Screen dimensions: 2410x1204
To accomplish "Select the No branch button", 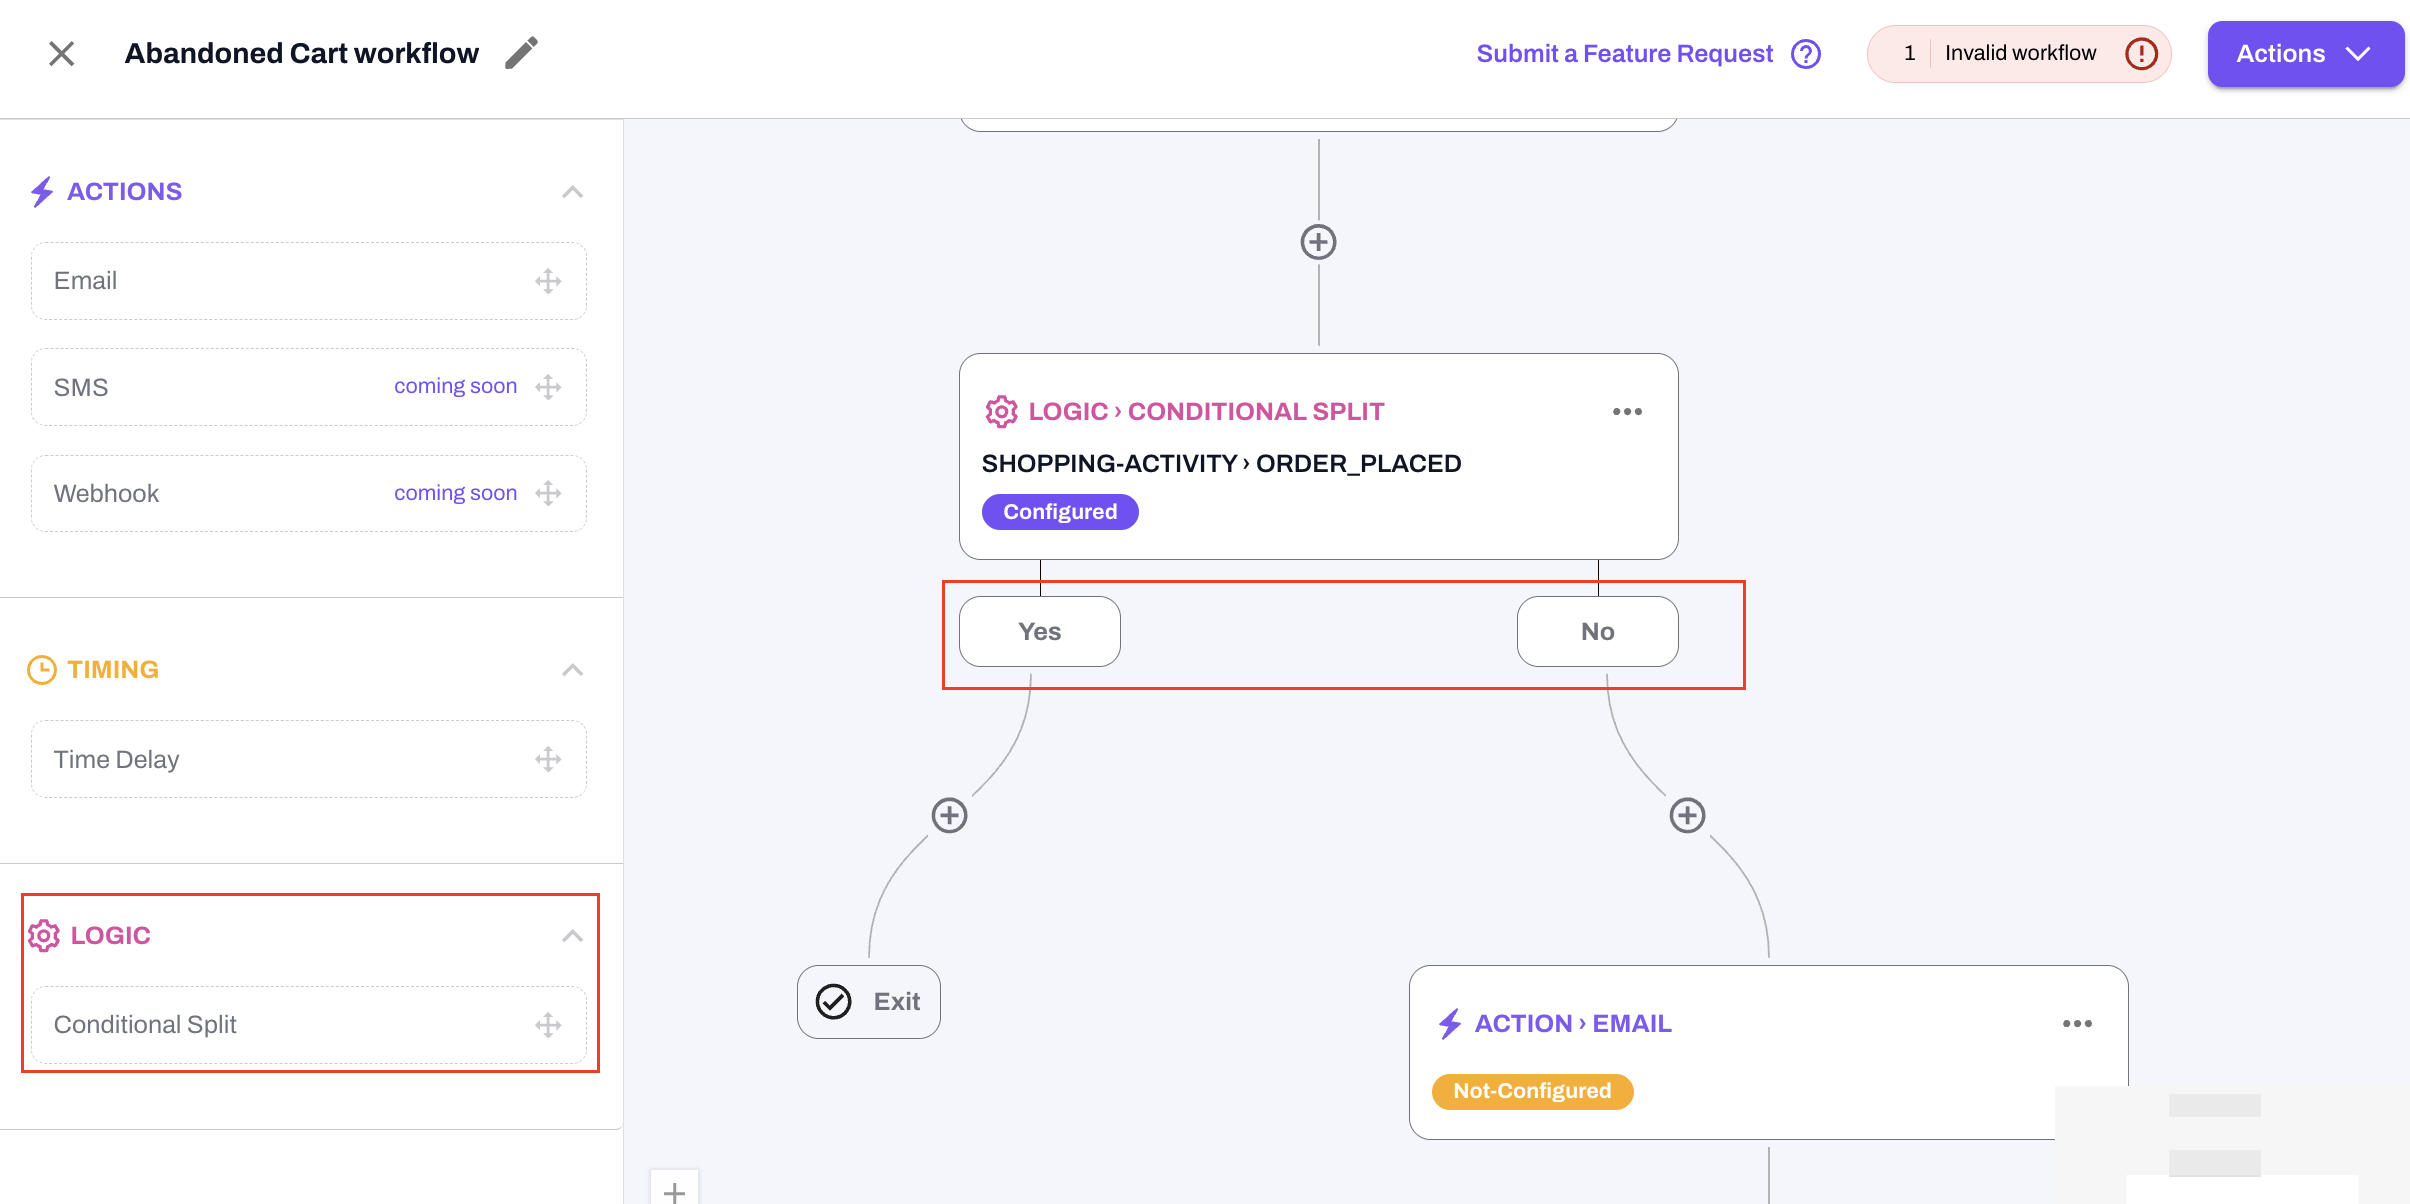I will [x=1597, y=632].
